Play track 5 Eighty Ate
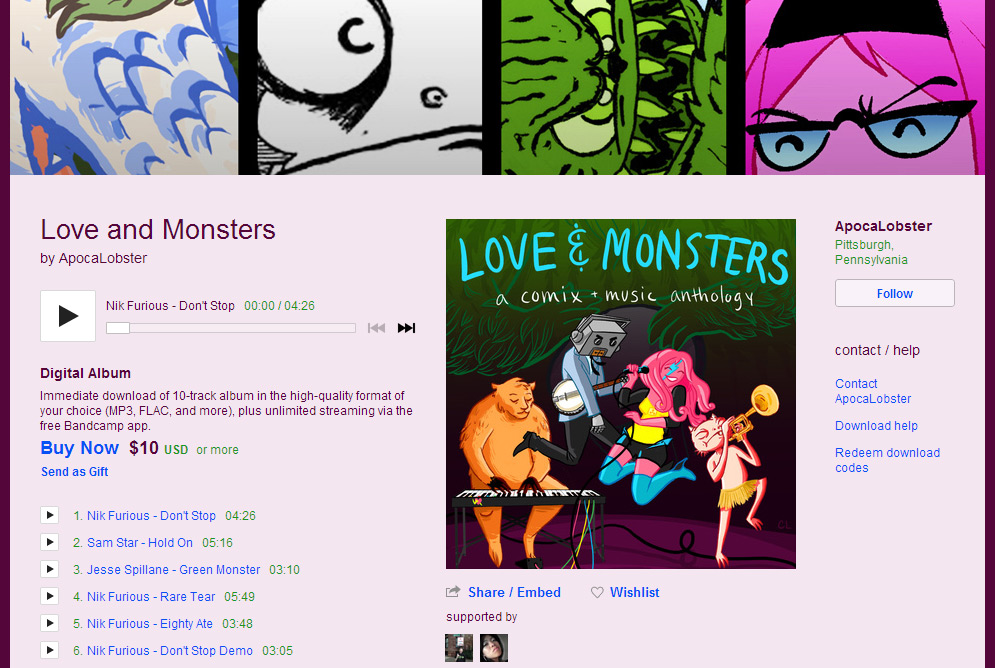This screenshot has width=995, height=668. point(49,623)
